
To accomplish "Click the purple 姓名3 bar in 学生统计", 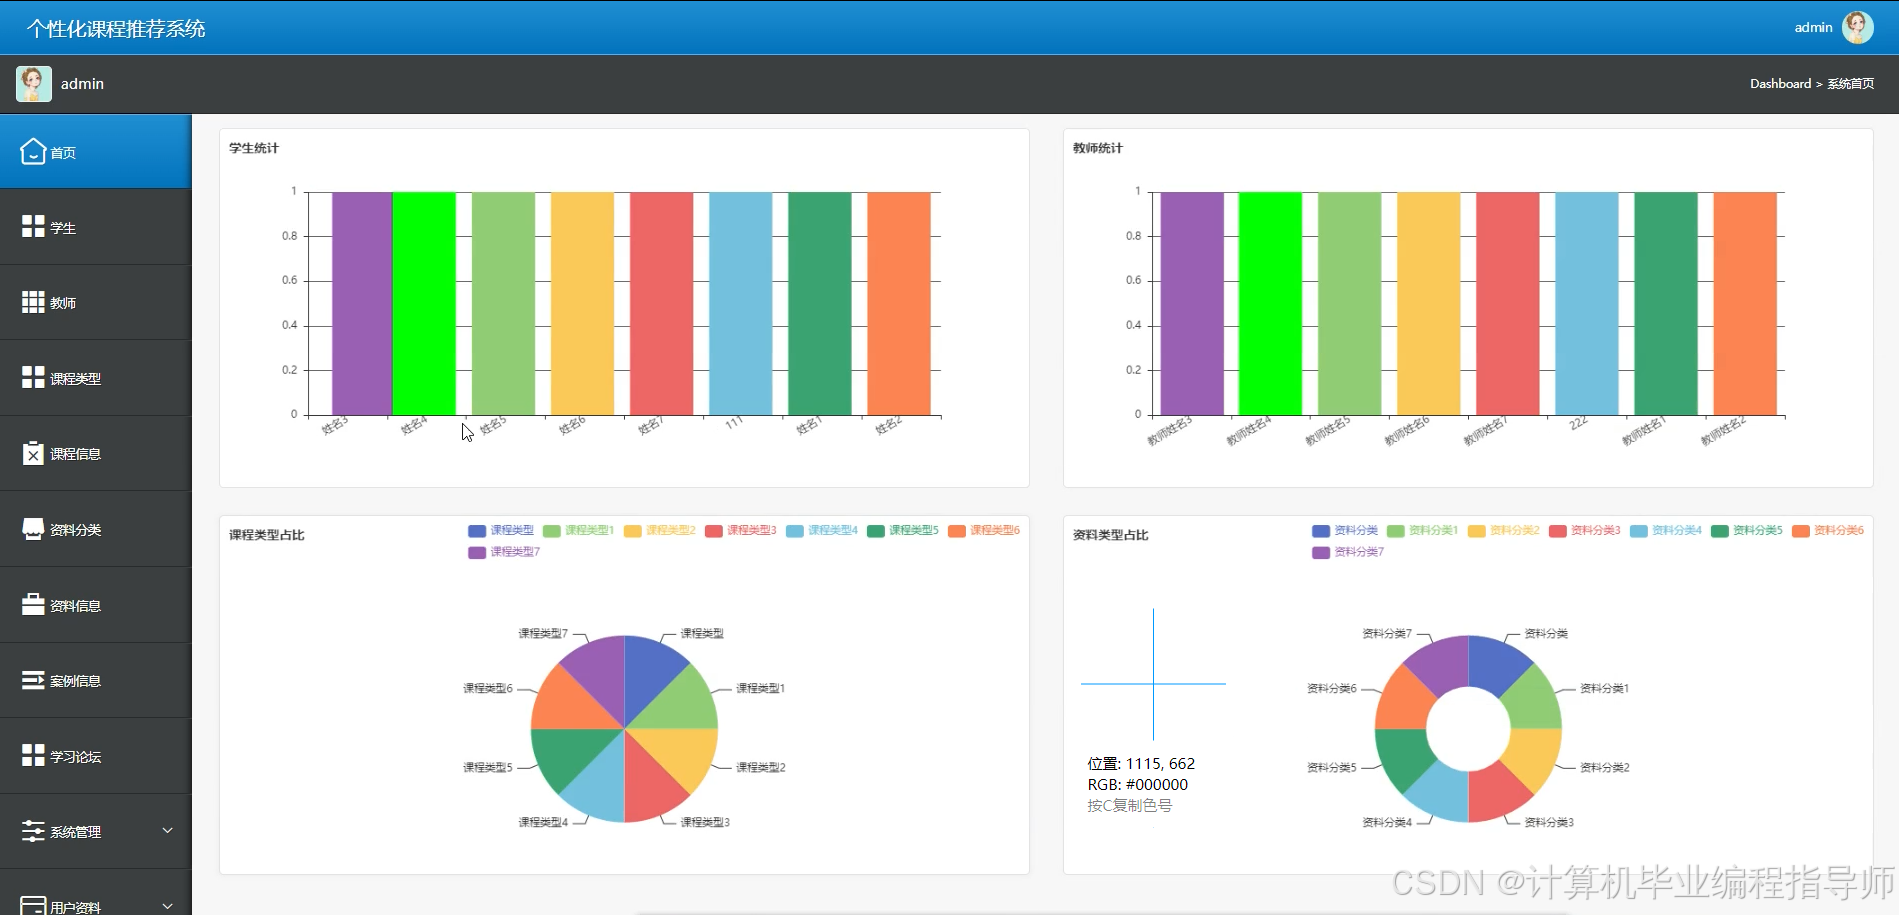I will pyautogui.click(x=361, y=303).
